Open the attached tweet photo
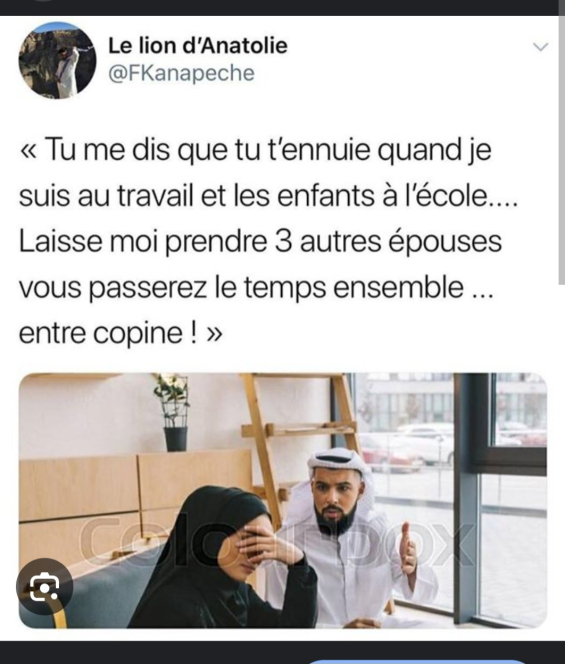This screenshot has height=664, width=565. [283, 501]
